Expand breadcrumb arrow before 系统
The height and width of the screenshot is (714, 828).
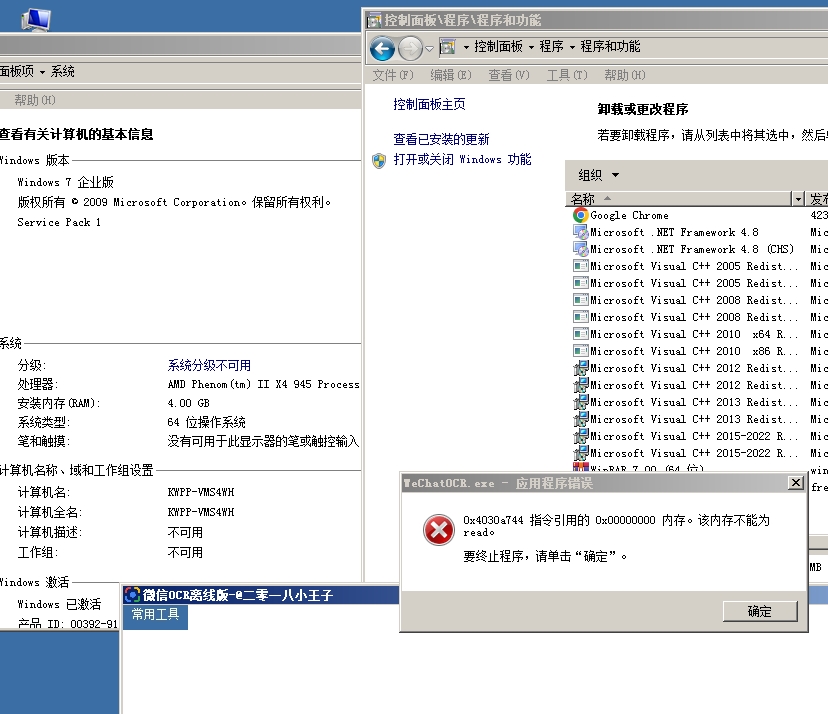pos(42,72)
